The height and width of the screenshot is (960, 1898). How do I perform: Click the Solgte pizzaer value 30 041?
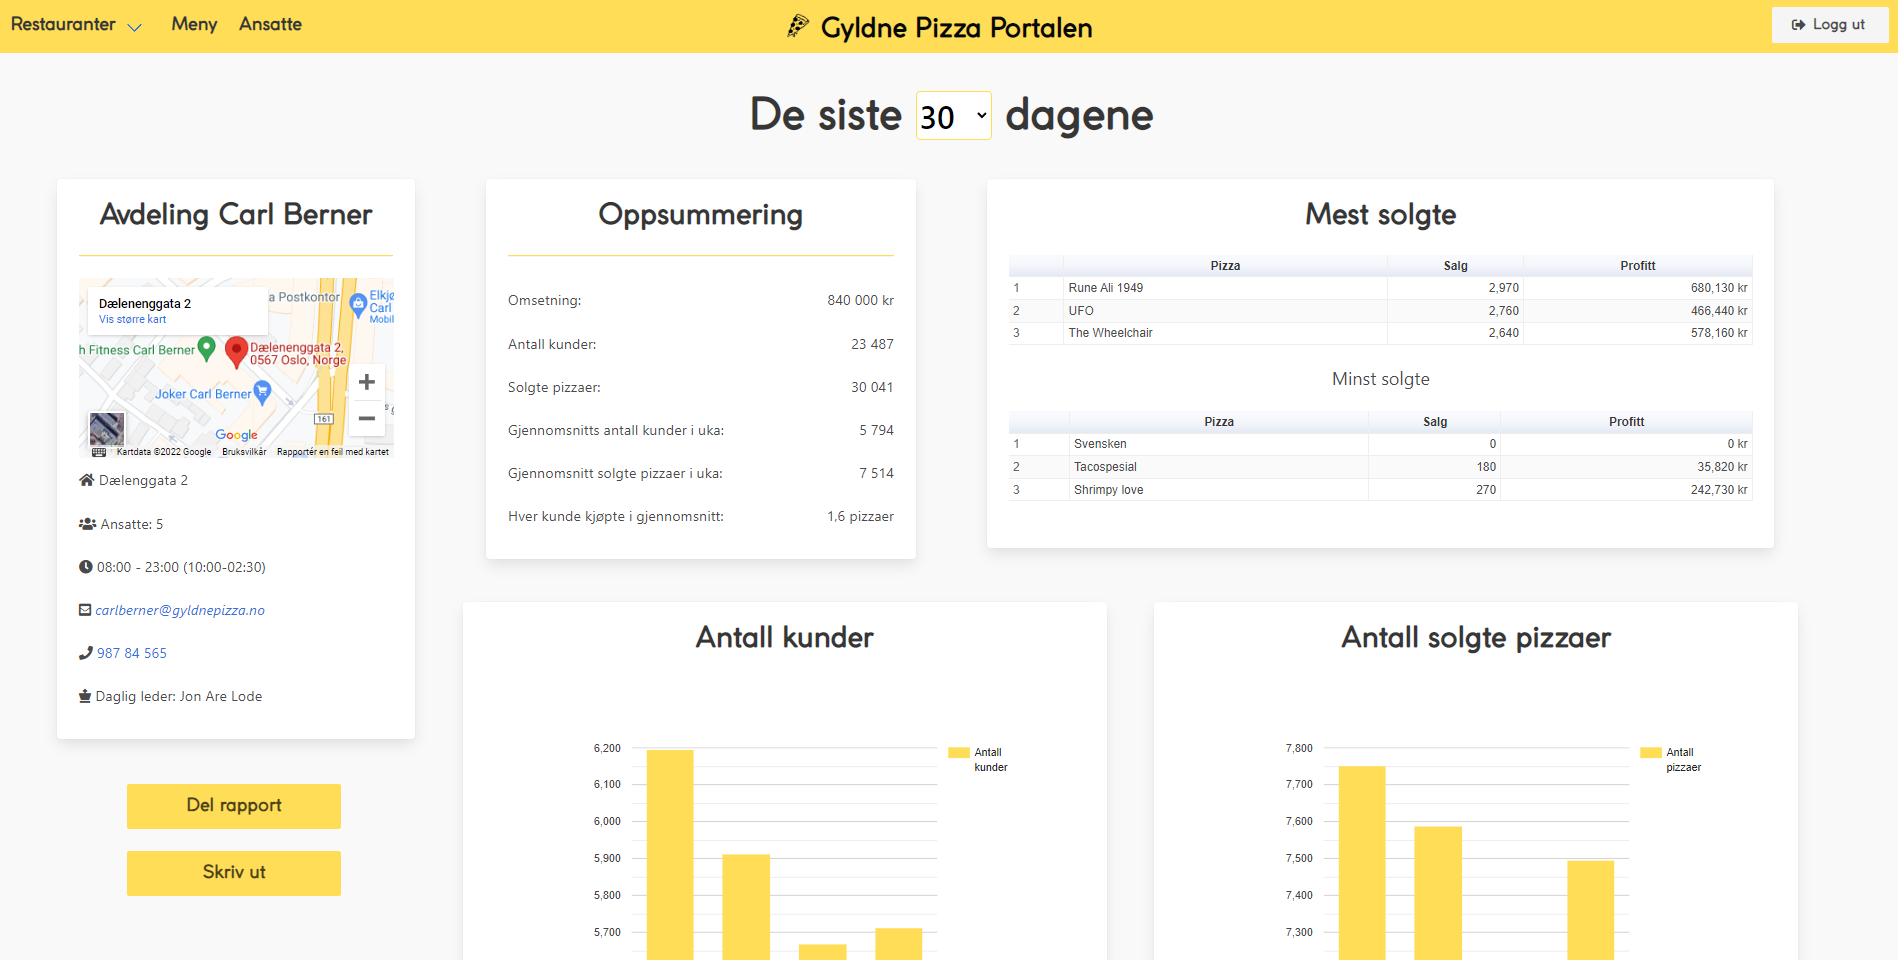coord(872,387)
